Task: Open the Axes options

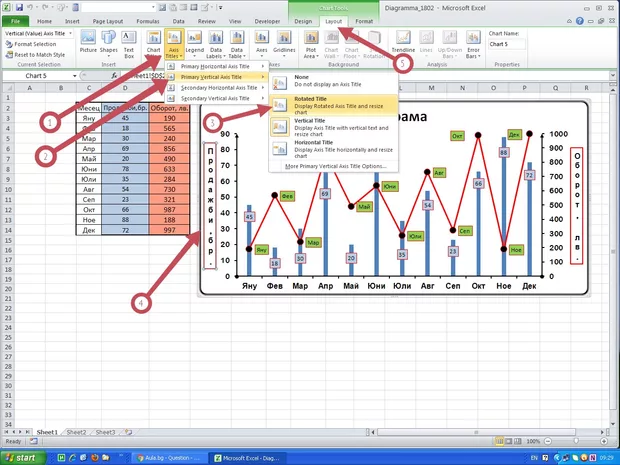Action: coord(262,43)
